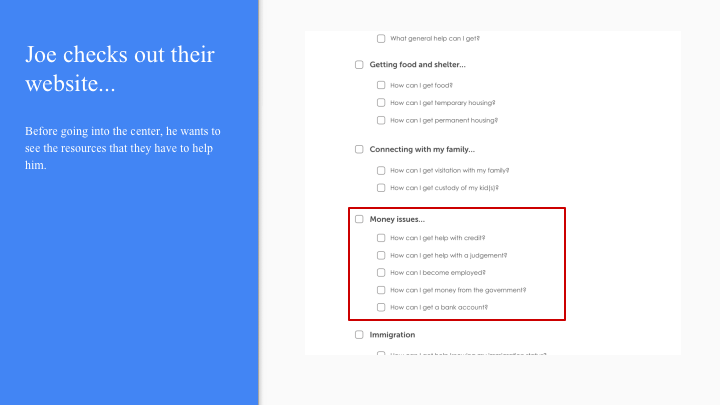720x405 pixels.
Task: Select the 'How can I become employed?' checkbox
Action: (381, 272)
